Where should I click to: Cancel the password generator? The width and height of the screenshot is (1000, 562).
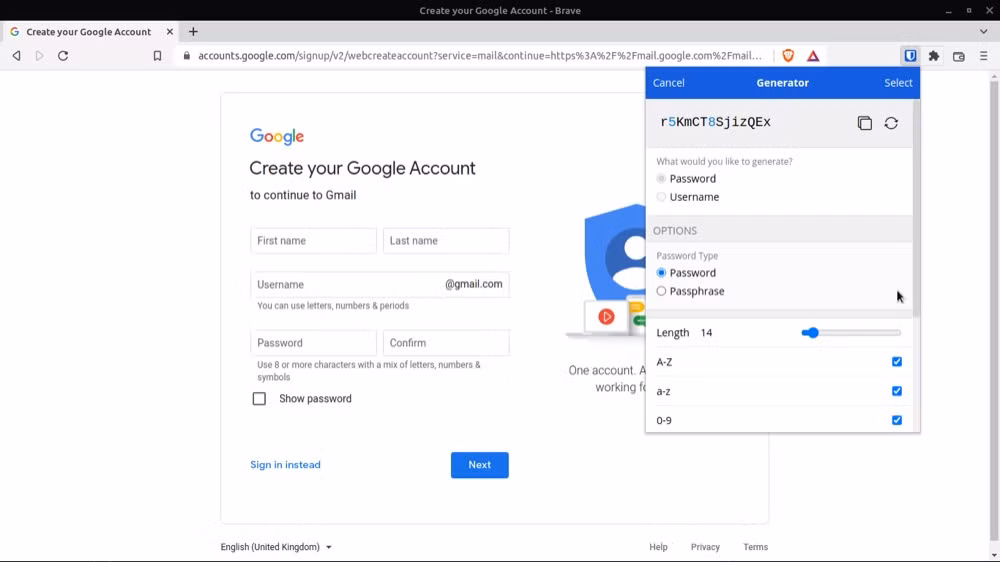click(x=668, y=83)
